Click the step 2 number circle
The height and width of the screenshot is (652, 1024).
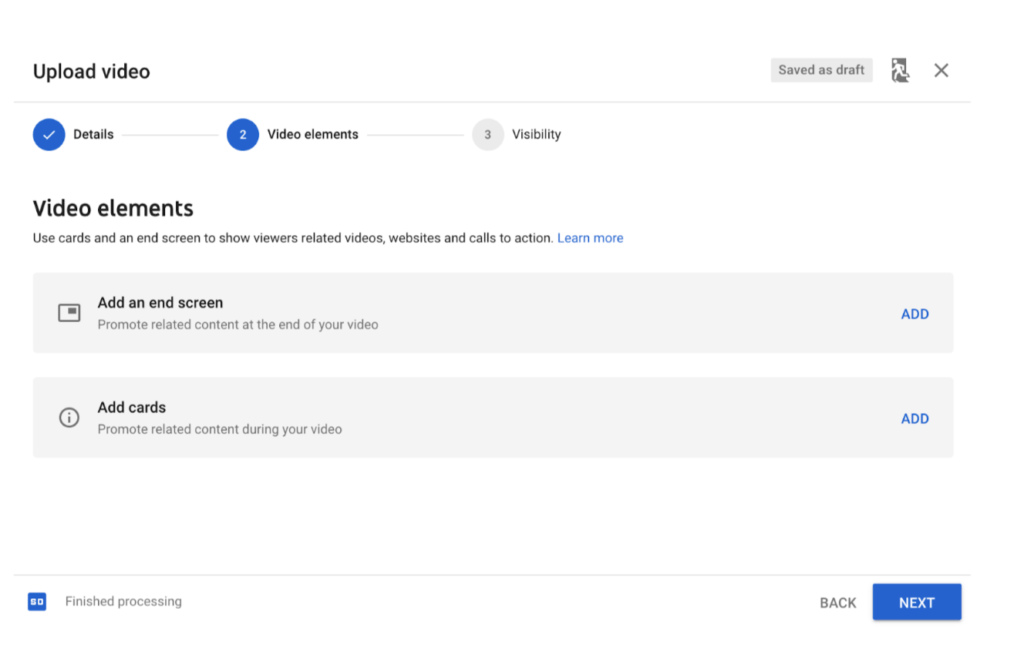243,134
